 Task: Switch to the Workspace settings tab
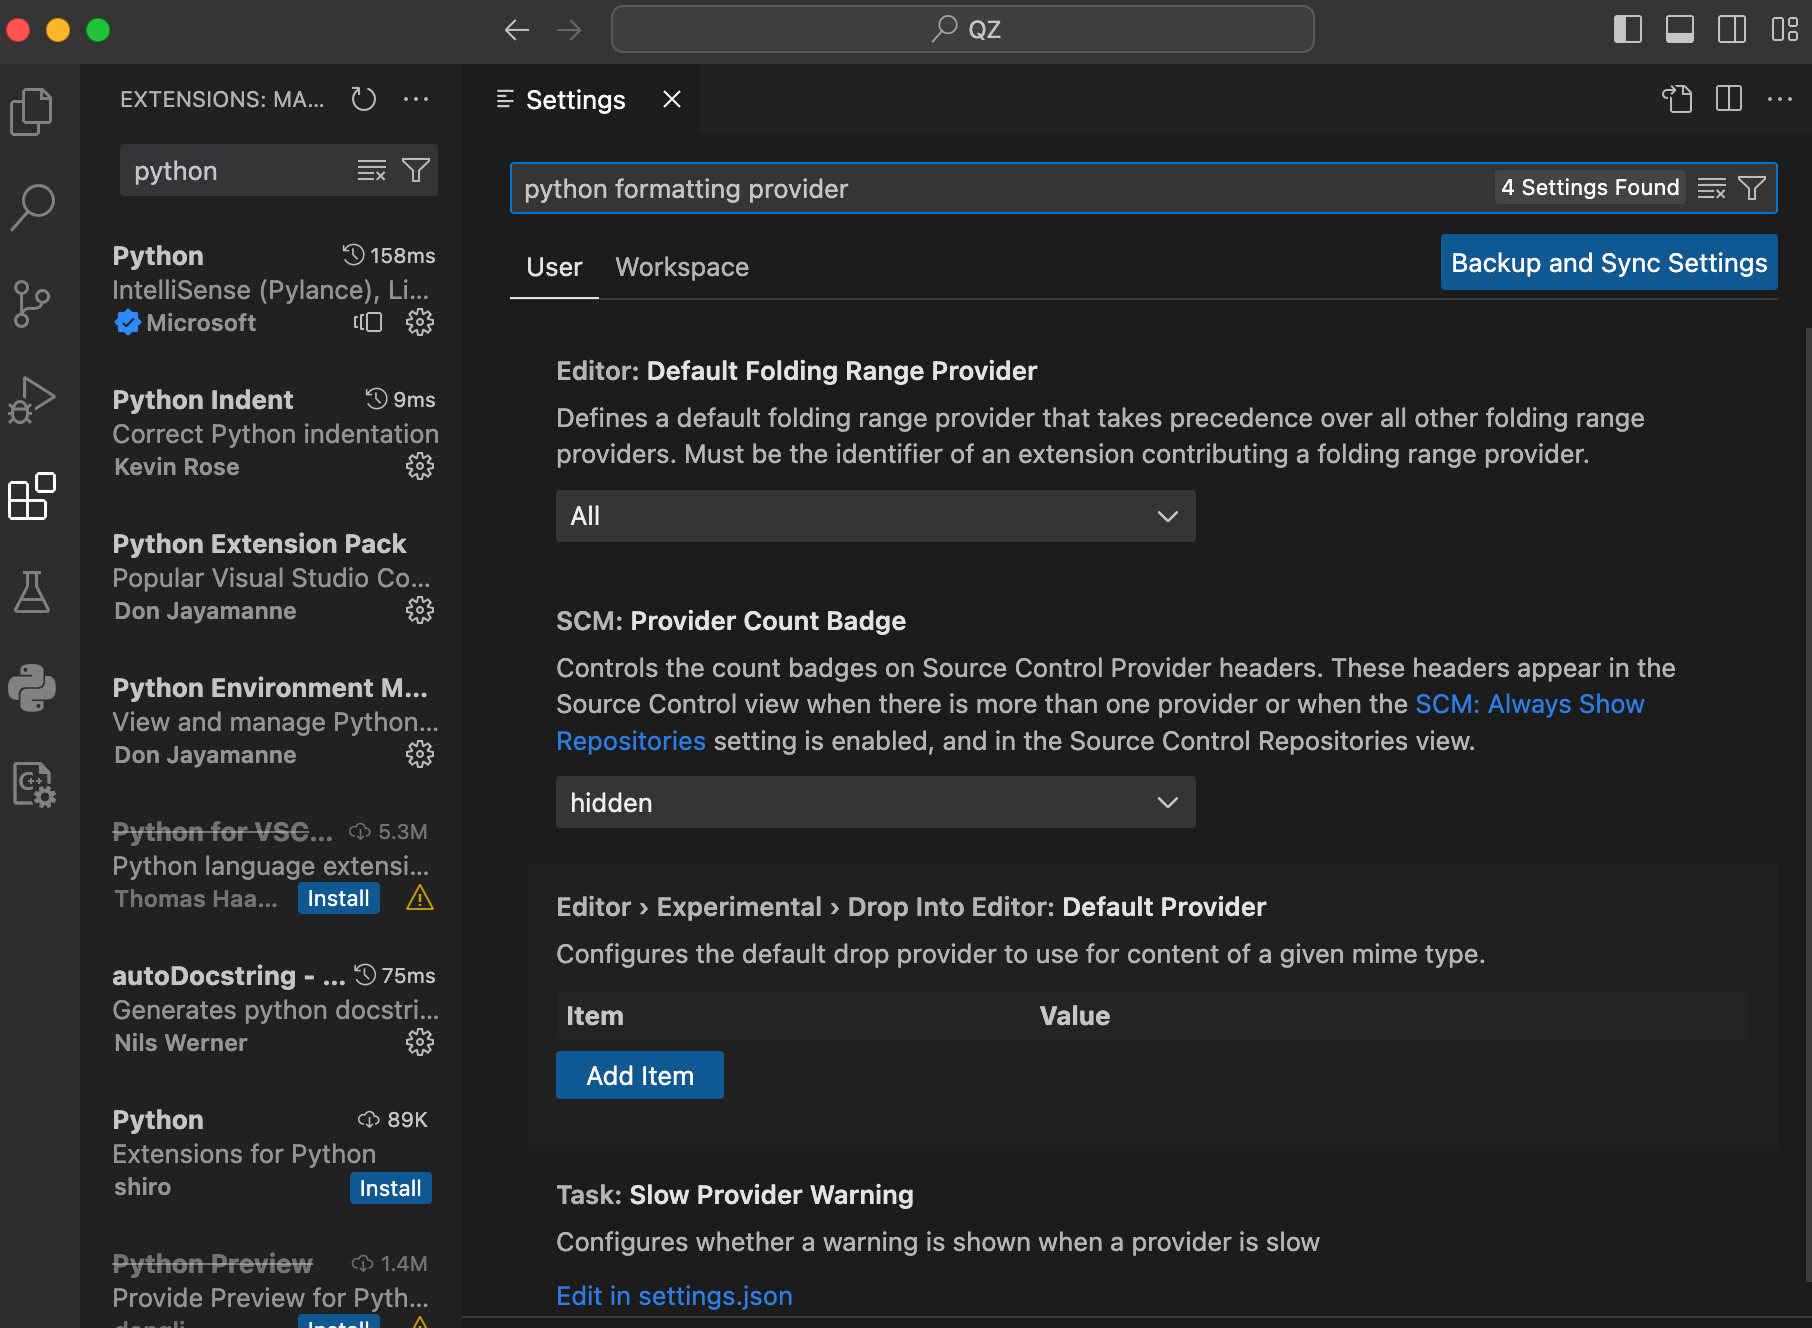click(682, 267)
